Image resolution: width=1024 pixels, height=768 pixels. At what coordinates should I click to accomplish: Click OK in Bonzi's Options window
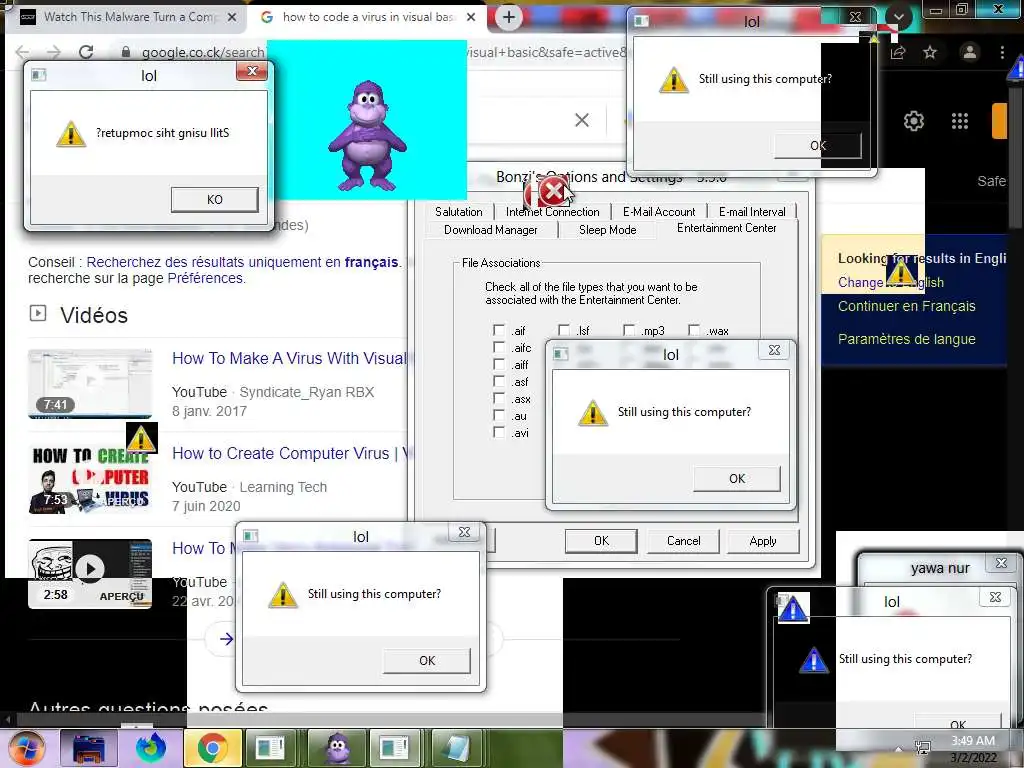click(x=601, y=541)
